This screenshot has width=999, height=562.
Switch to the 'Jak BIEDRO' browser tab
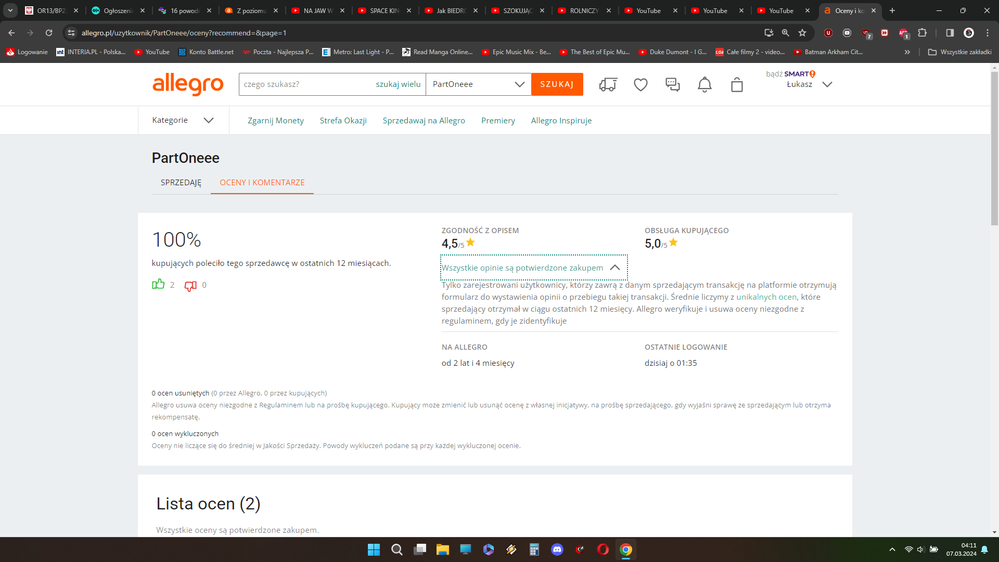click(450, 10)
